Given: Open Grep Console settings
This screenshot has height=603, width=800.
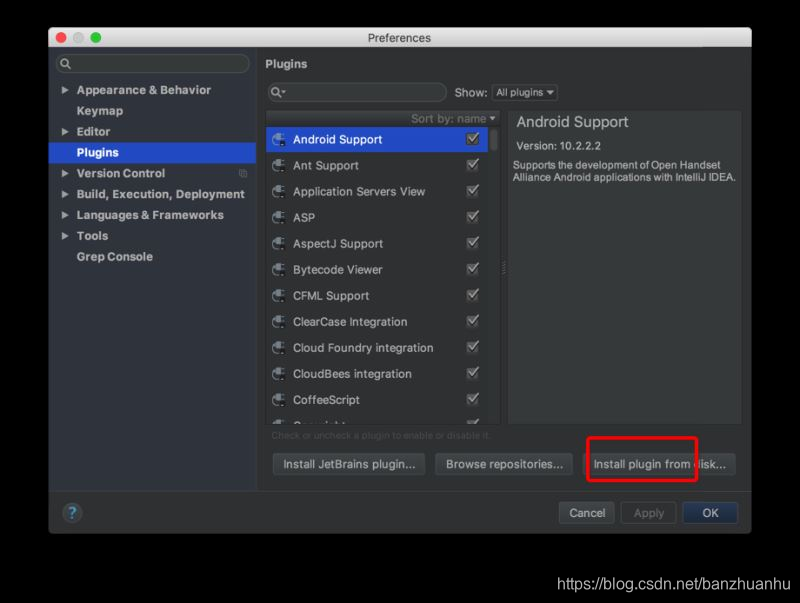Looking at the screenshot, I should [x=115, y=257].
